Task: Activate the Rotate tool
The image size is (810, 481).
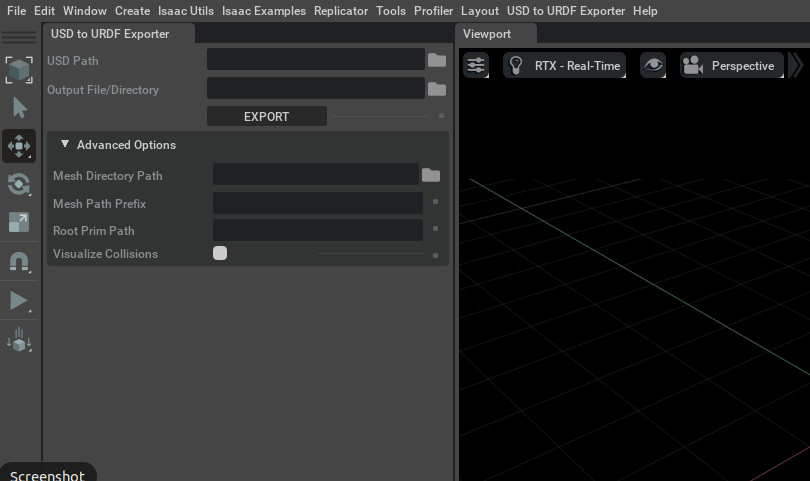Action: click(x=19, y=184)
